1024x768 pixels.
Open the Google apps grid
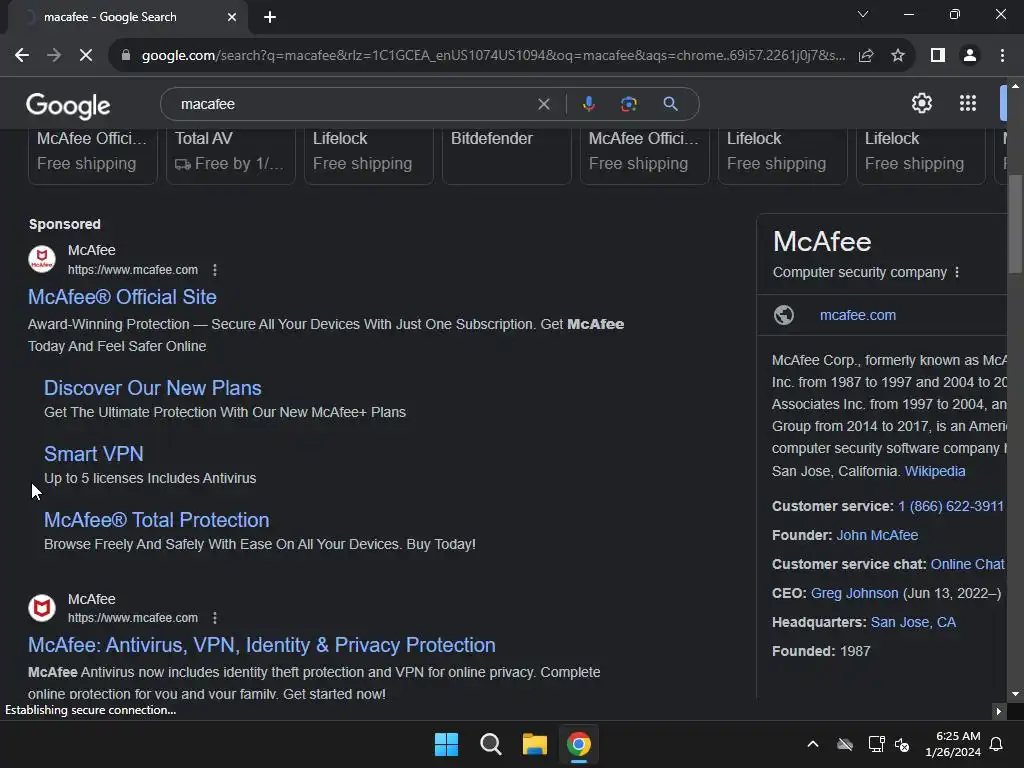[968, 103]
